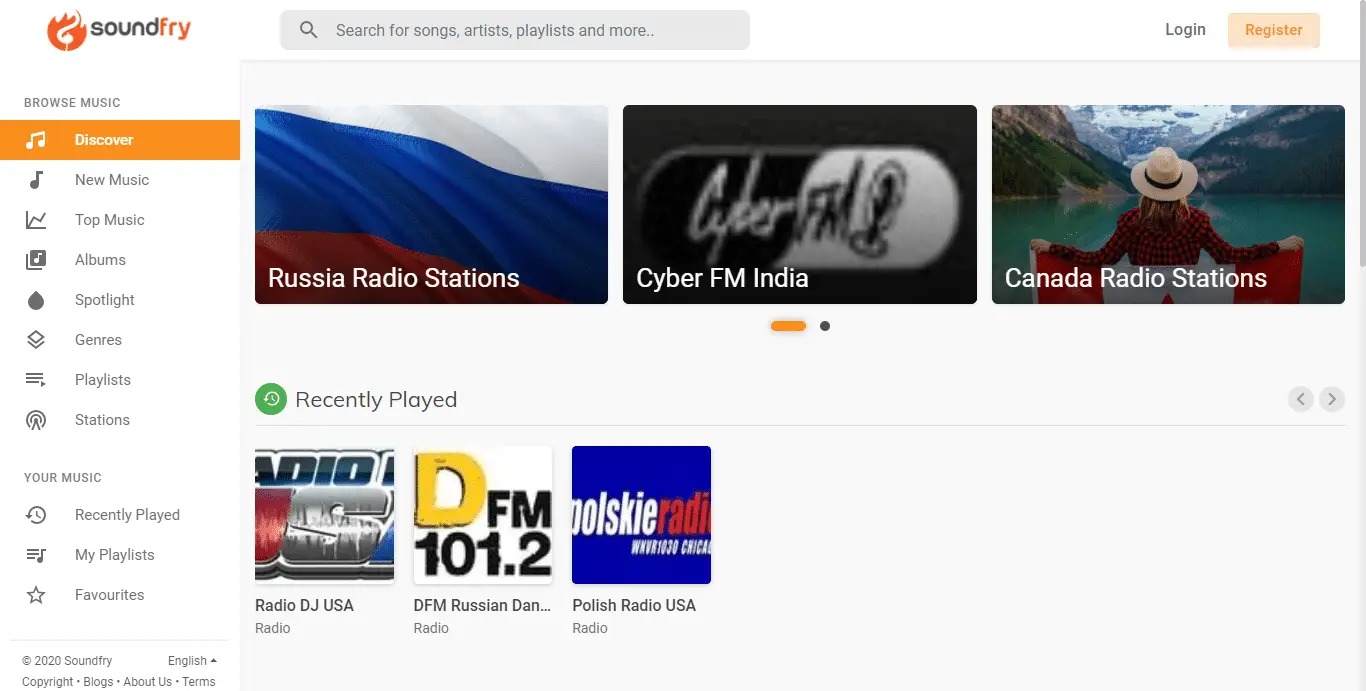This screenshot has width=1366, height=691.
Task: Select the second carousel slide dot
Action: pos(825,326)
